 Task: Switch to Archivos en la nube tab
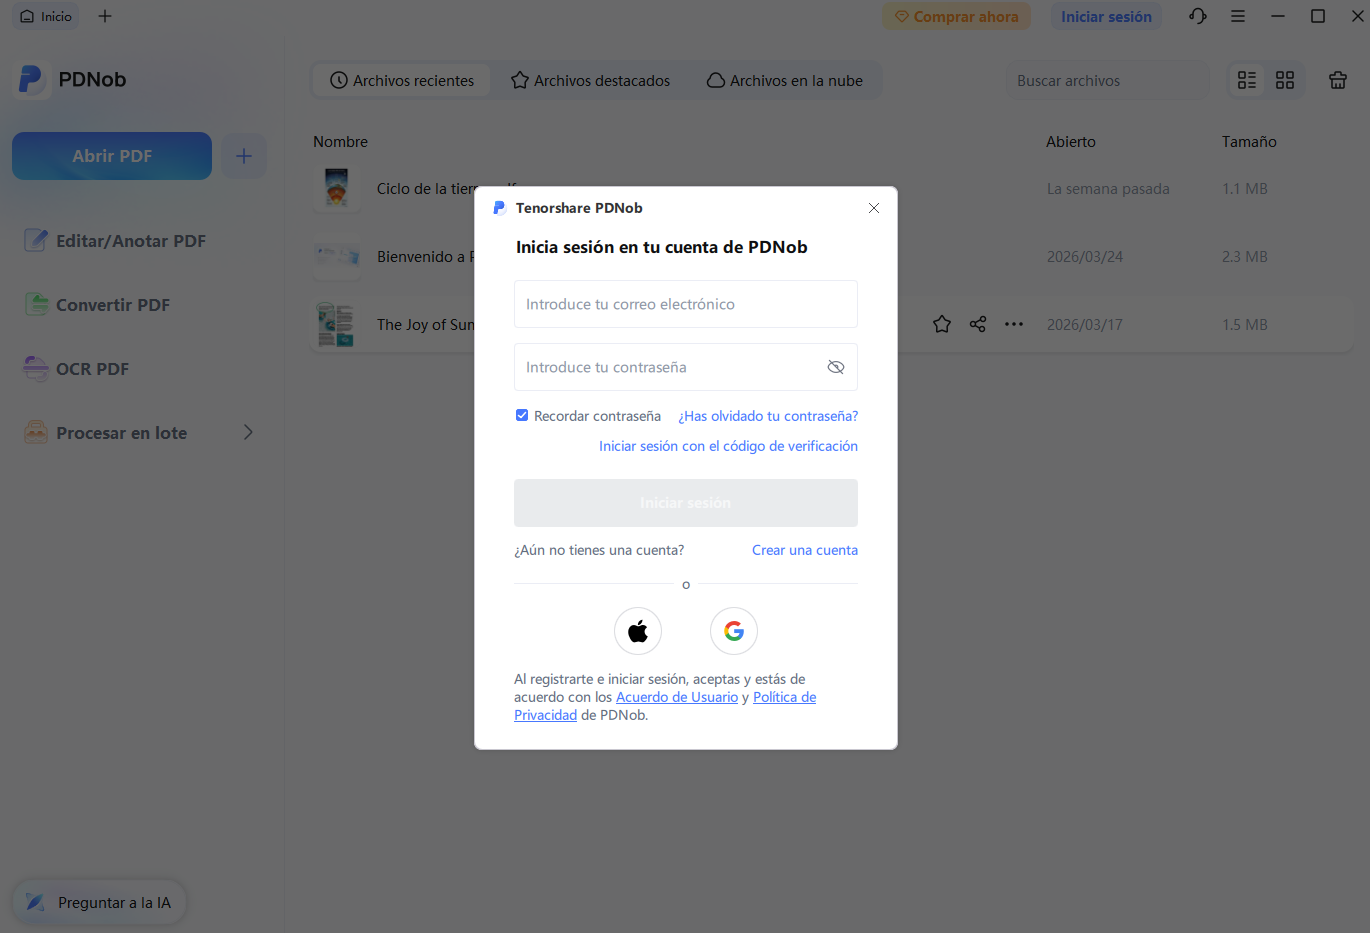(x=785, y=81)
